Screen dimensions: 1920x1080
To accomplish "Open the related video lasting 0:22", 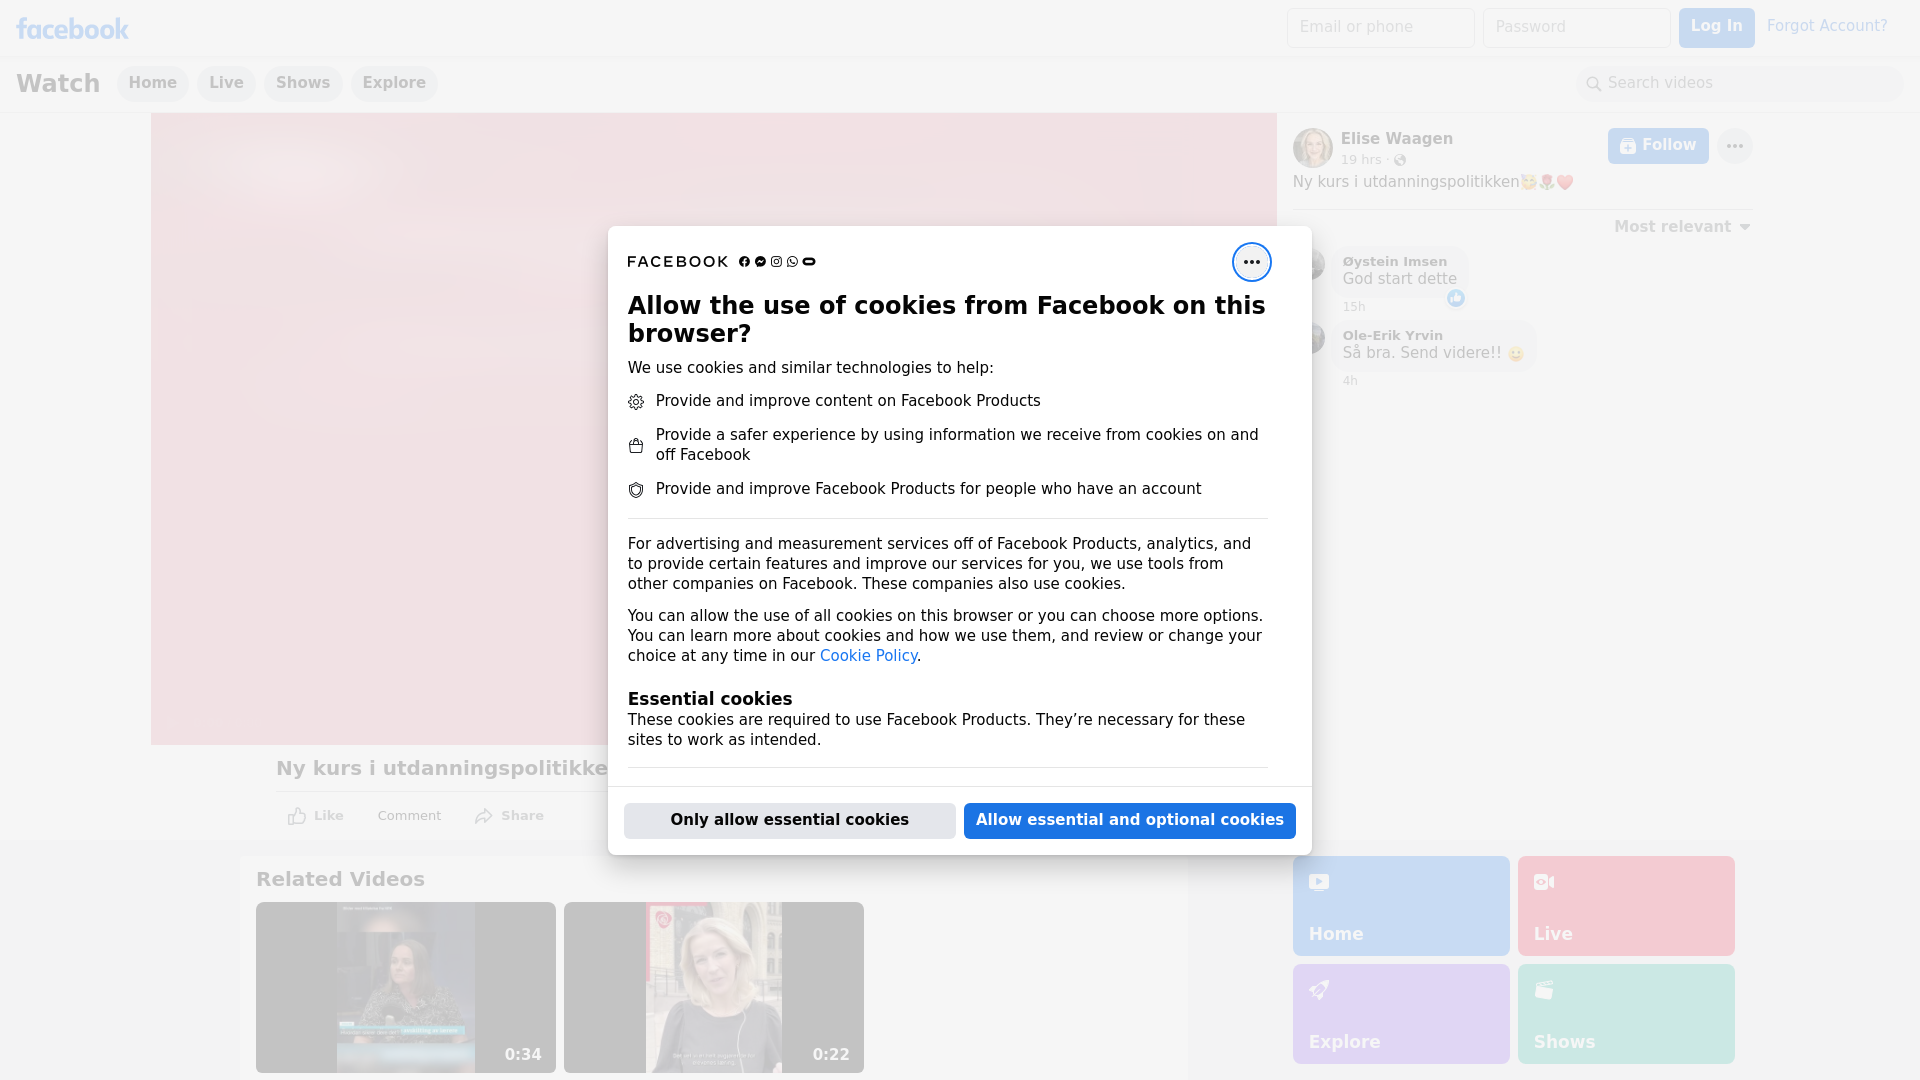I will tap(714, 988).
